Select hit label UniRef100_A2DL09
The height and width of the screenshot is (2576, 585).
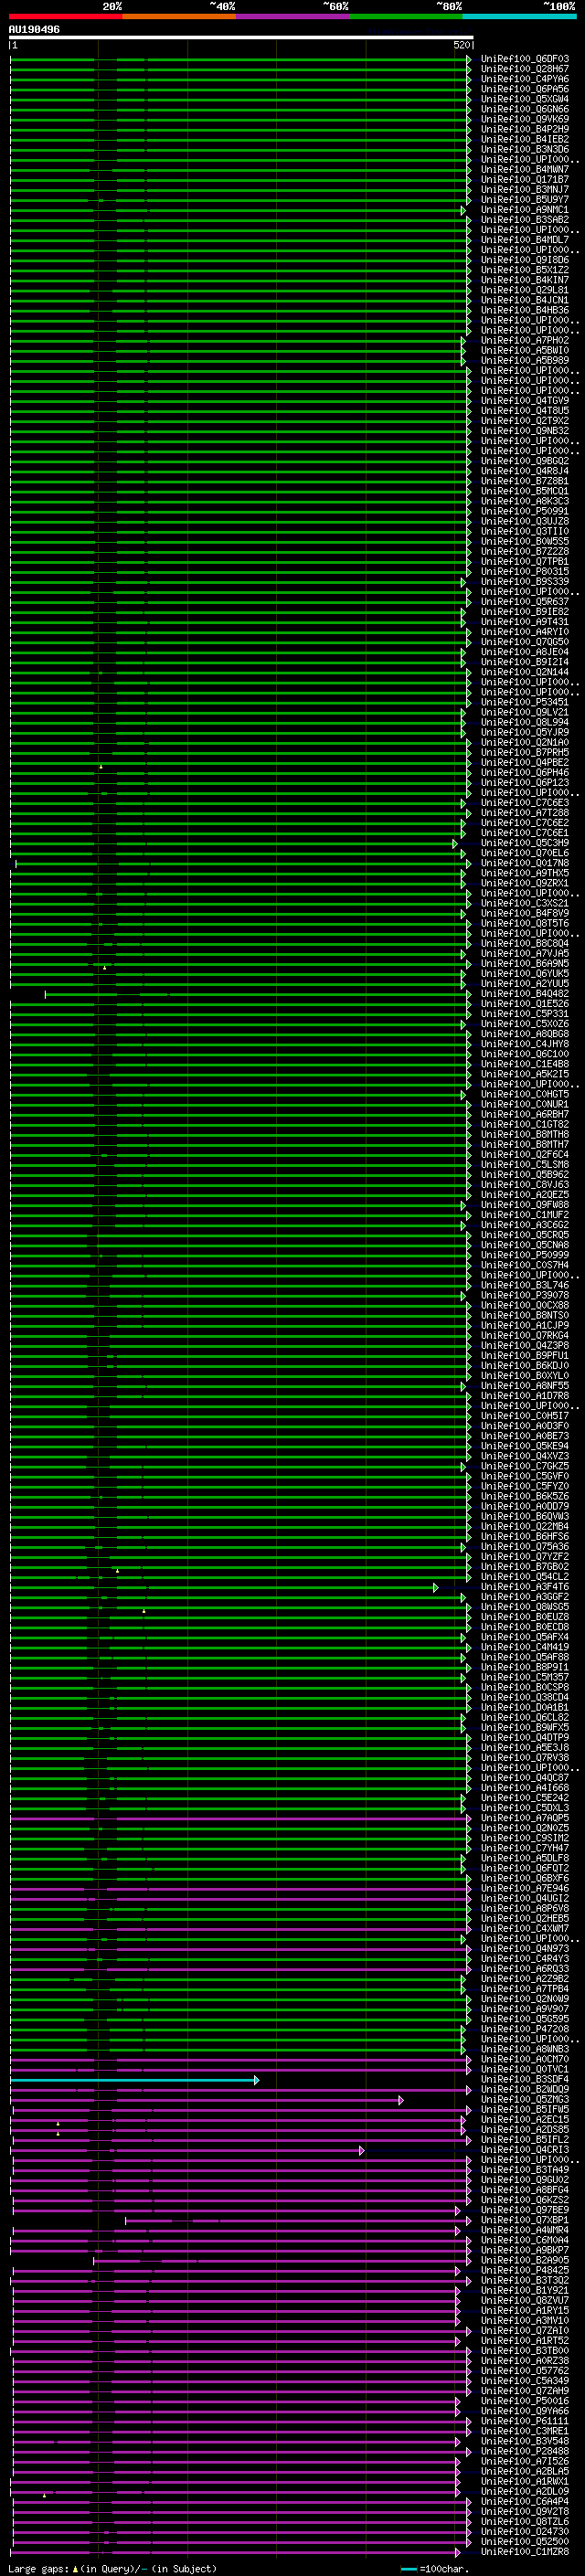(525, 2491)
